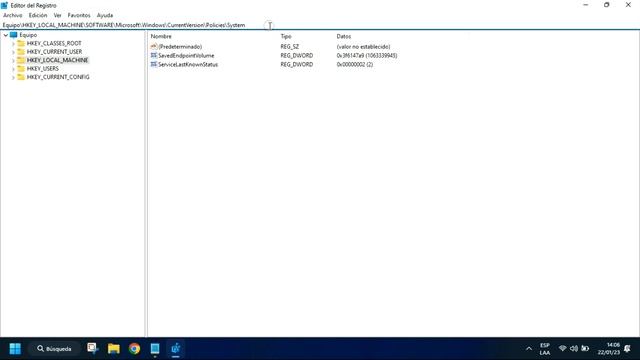Expand HKEY_CURRENT_CONFIG tree node
Image resolution: width=640 pixels, height=360 pixels.
13,77
